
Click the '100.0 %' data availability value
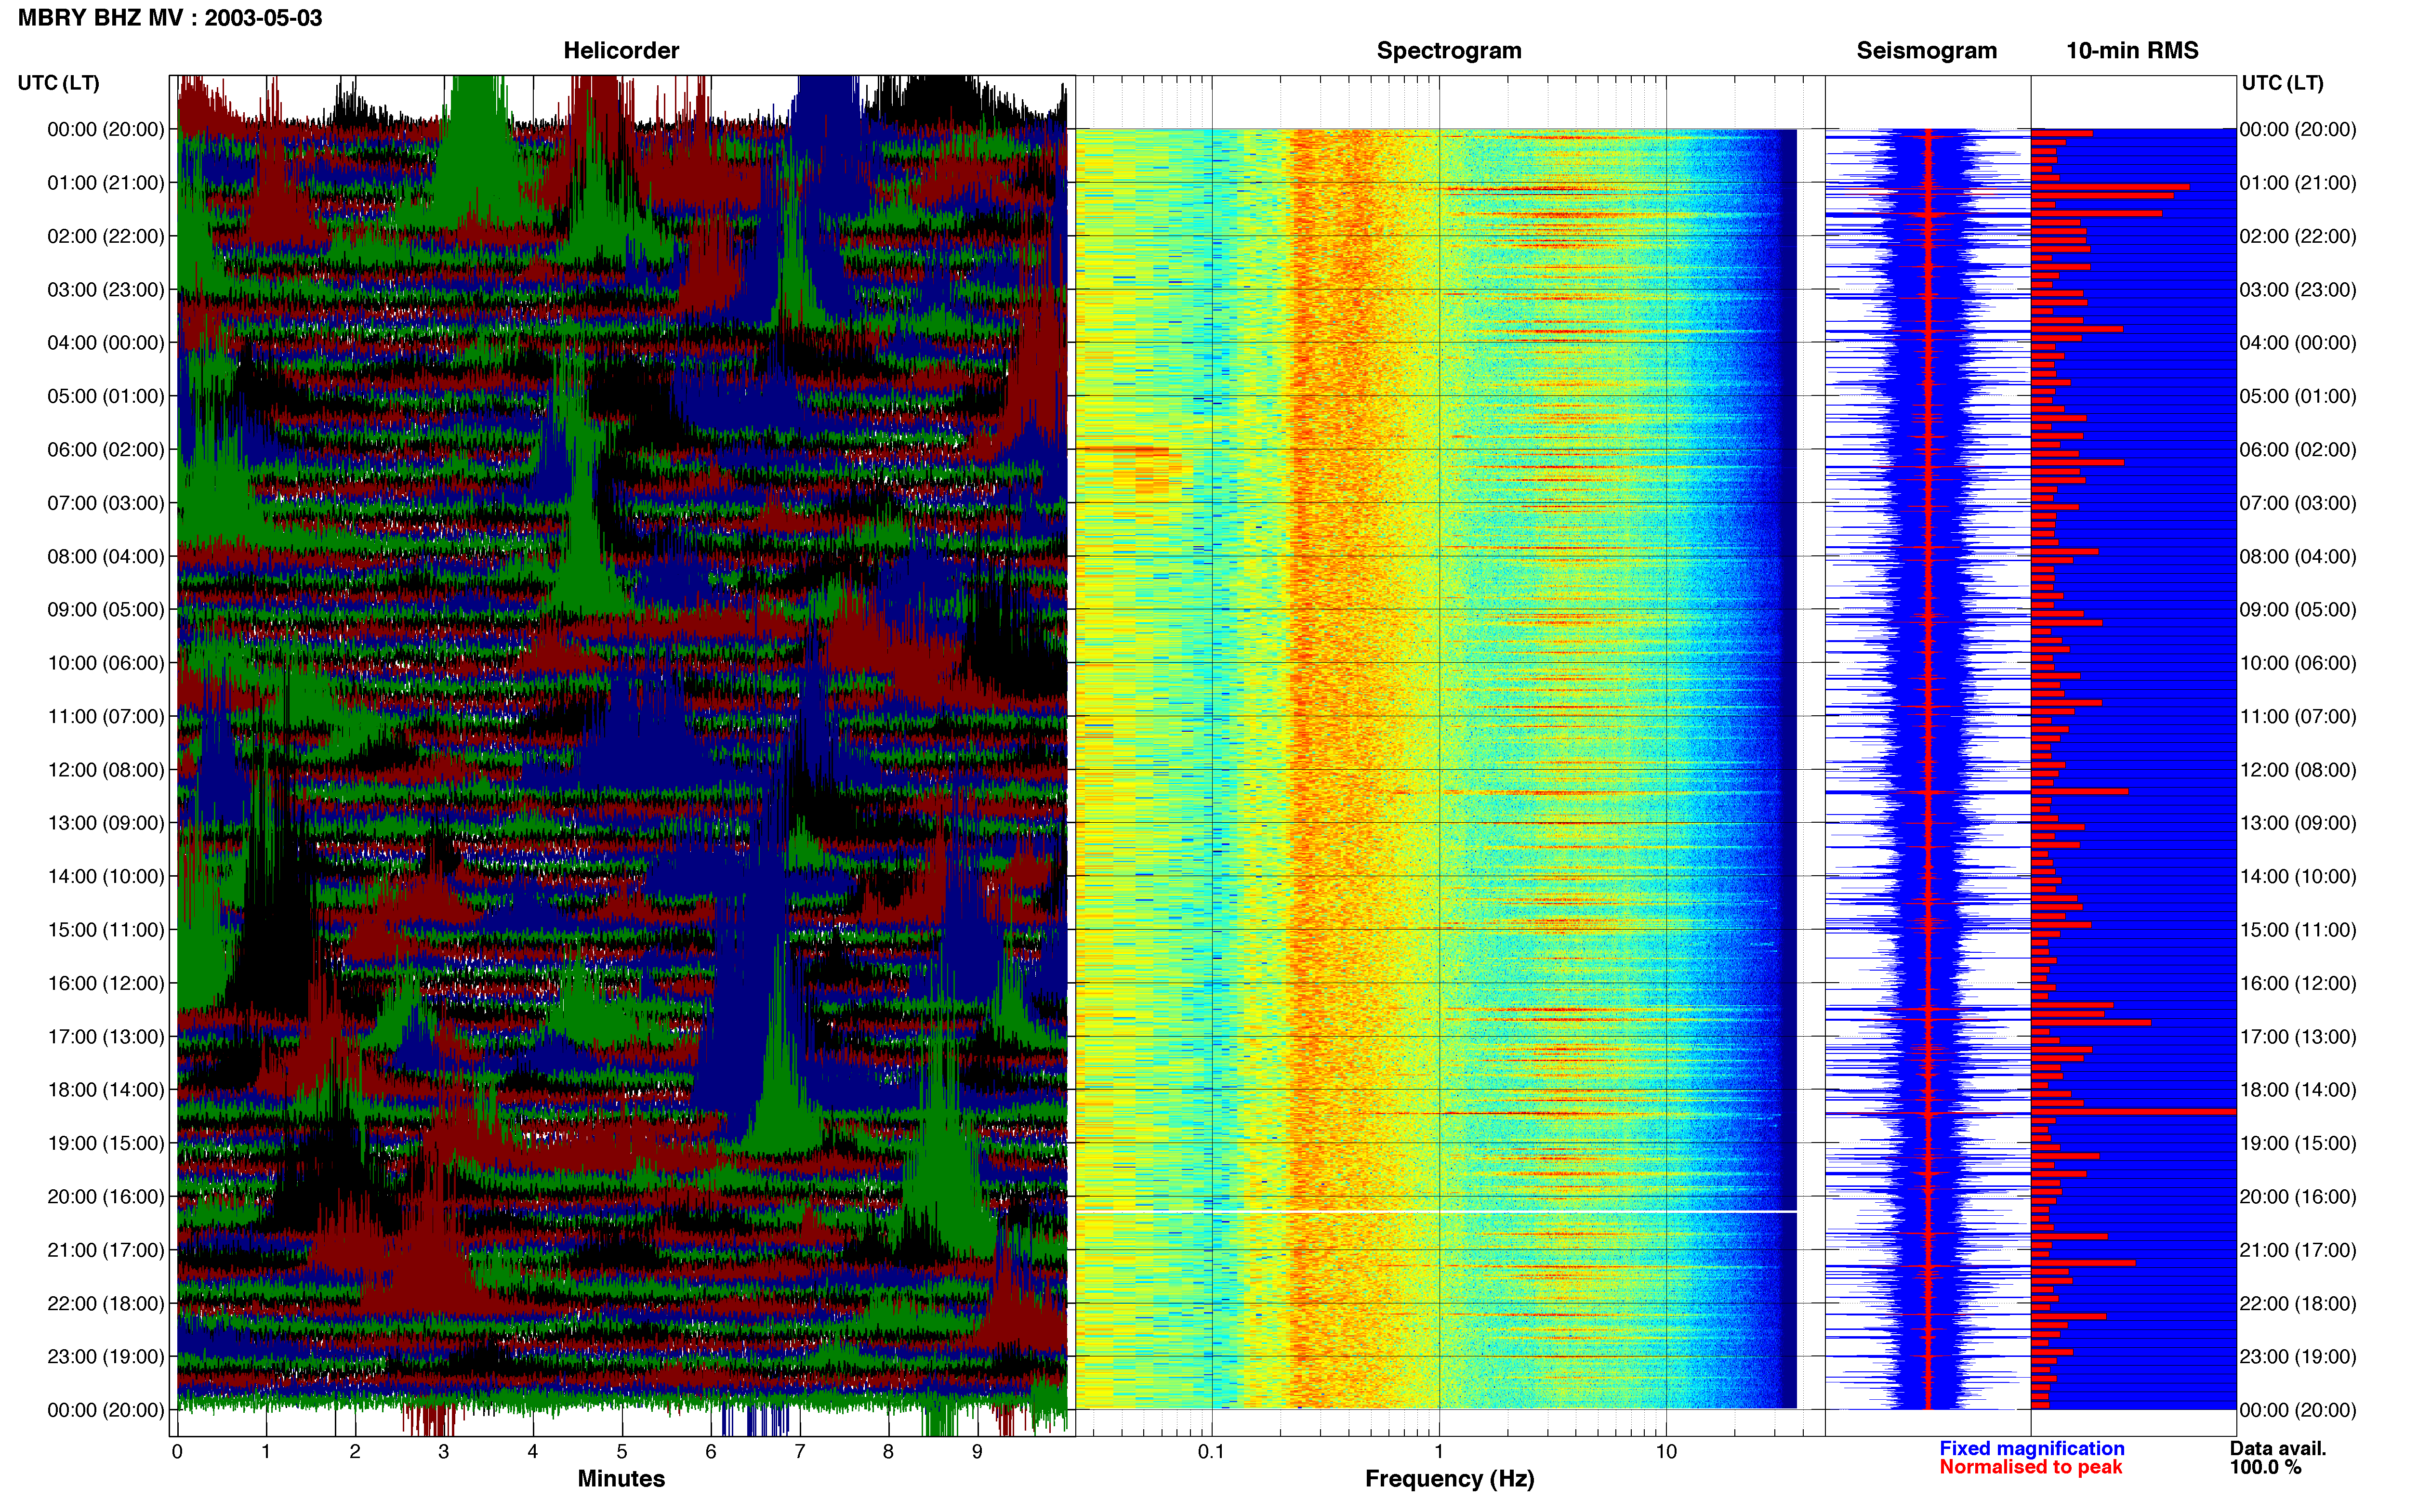click(2265, 1467)
